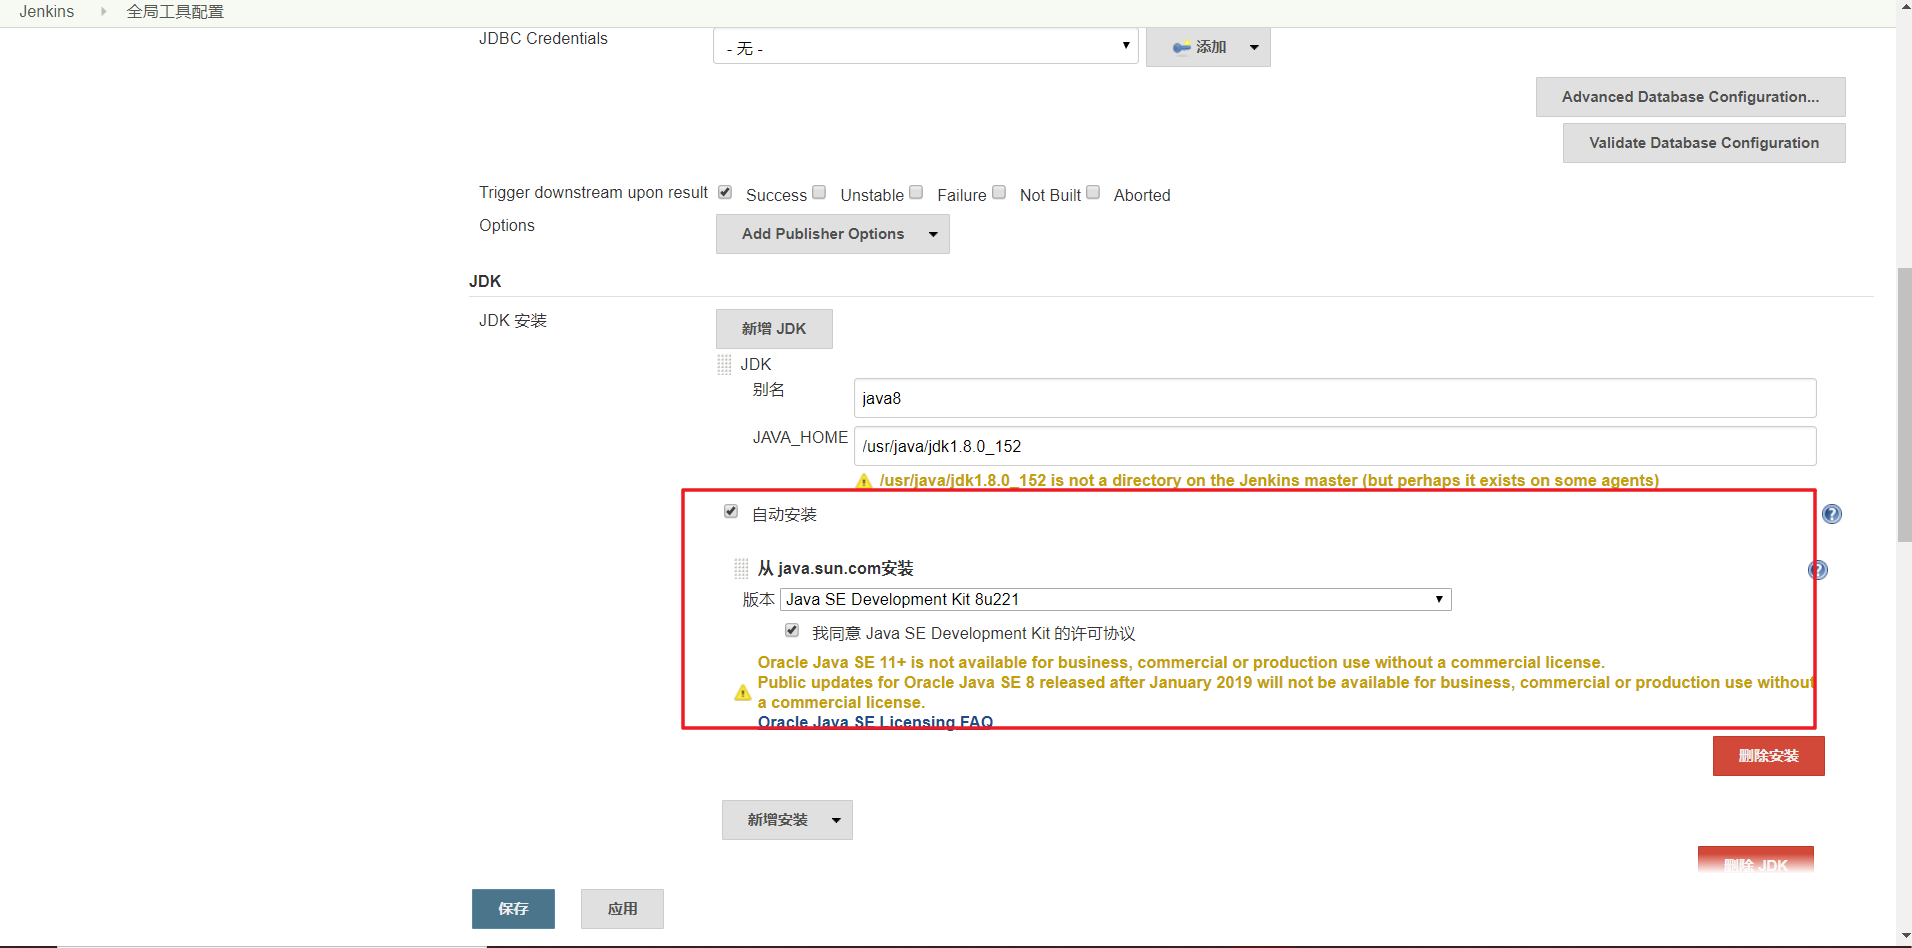
Task: Click the 添加 credentials button
Action: pyautogui.click(x=1208, y=47)
